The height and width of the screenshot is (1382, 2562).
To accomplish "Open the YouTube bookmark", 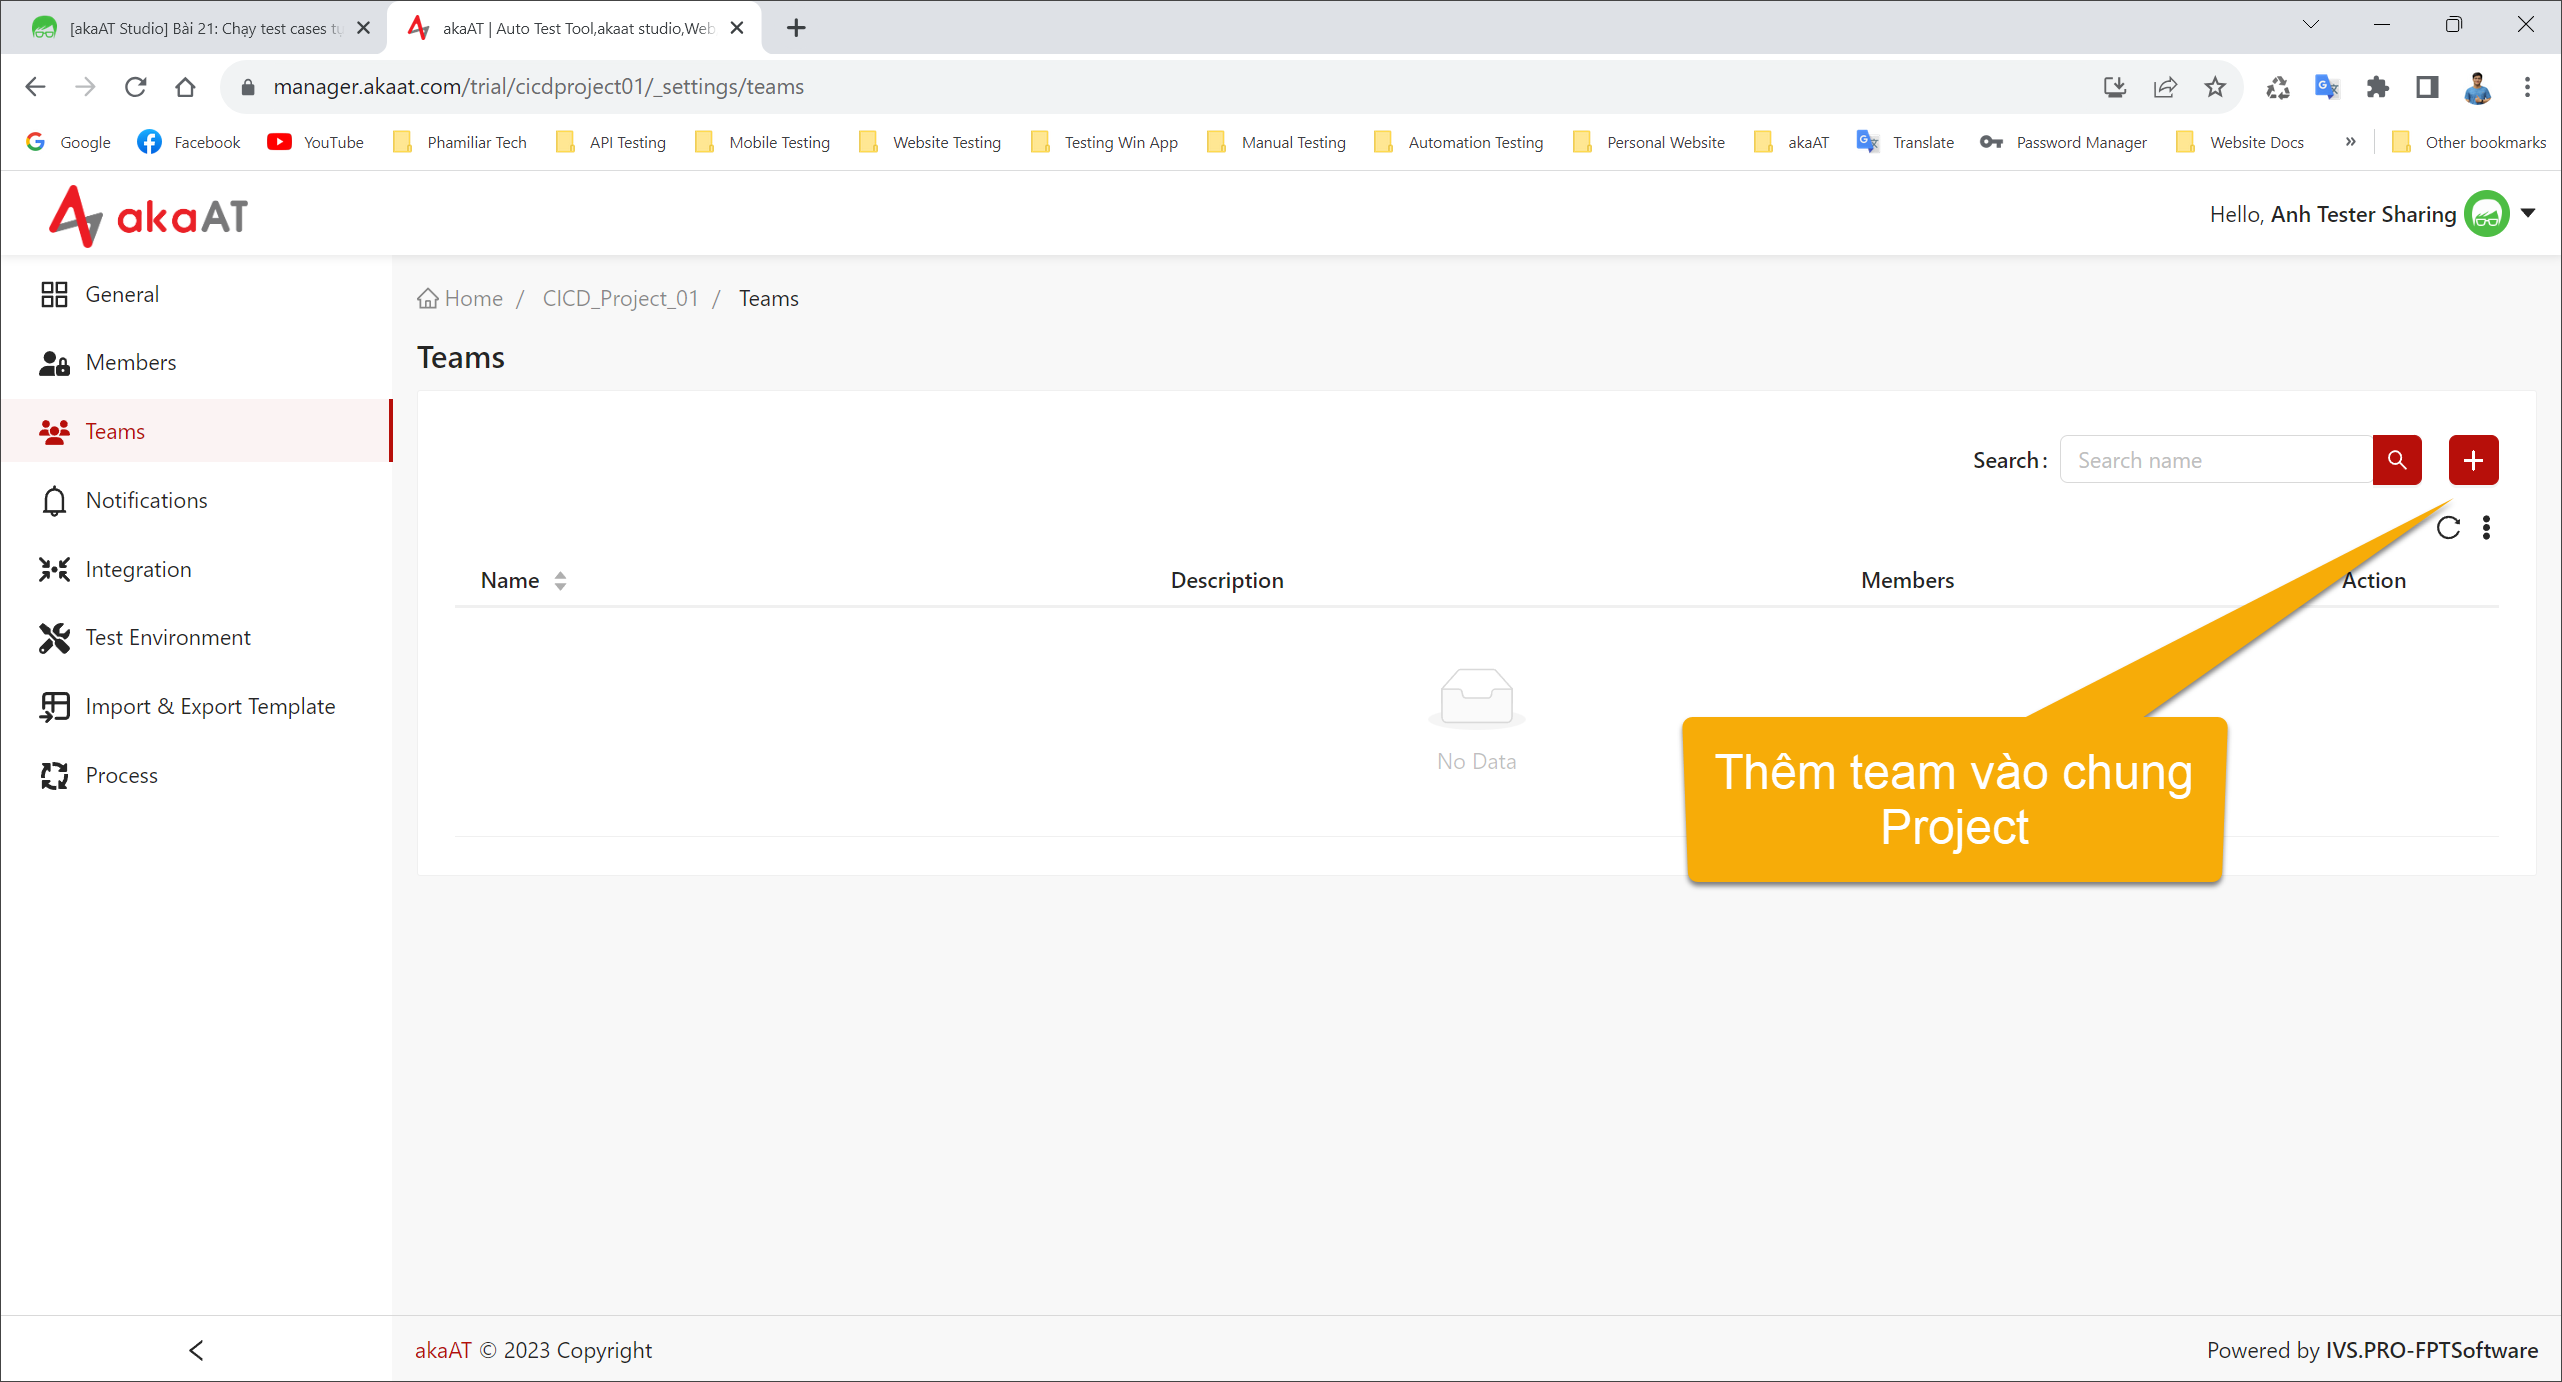I will pyautogui.click(x=315, y=142).
